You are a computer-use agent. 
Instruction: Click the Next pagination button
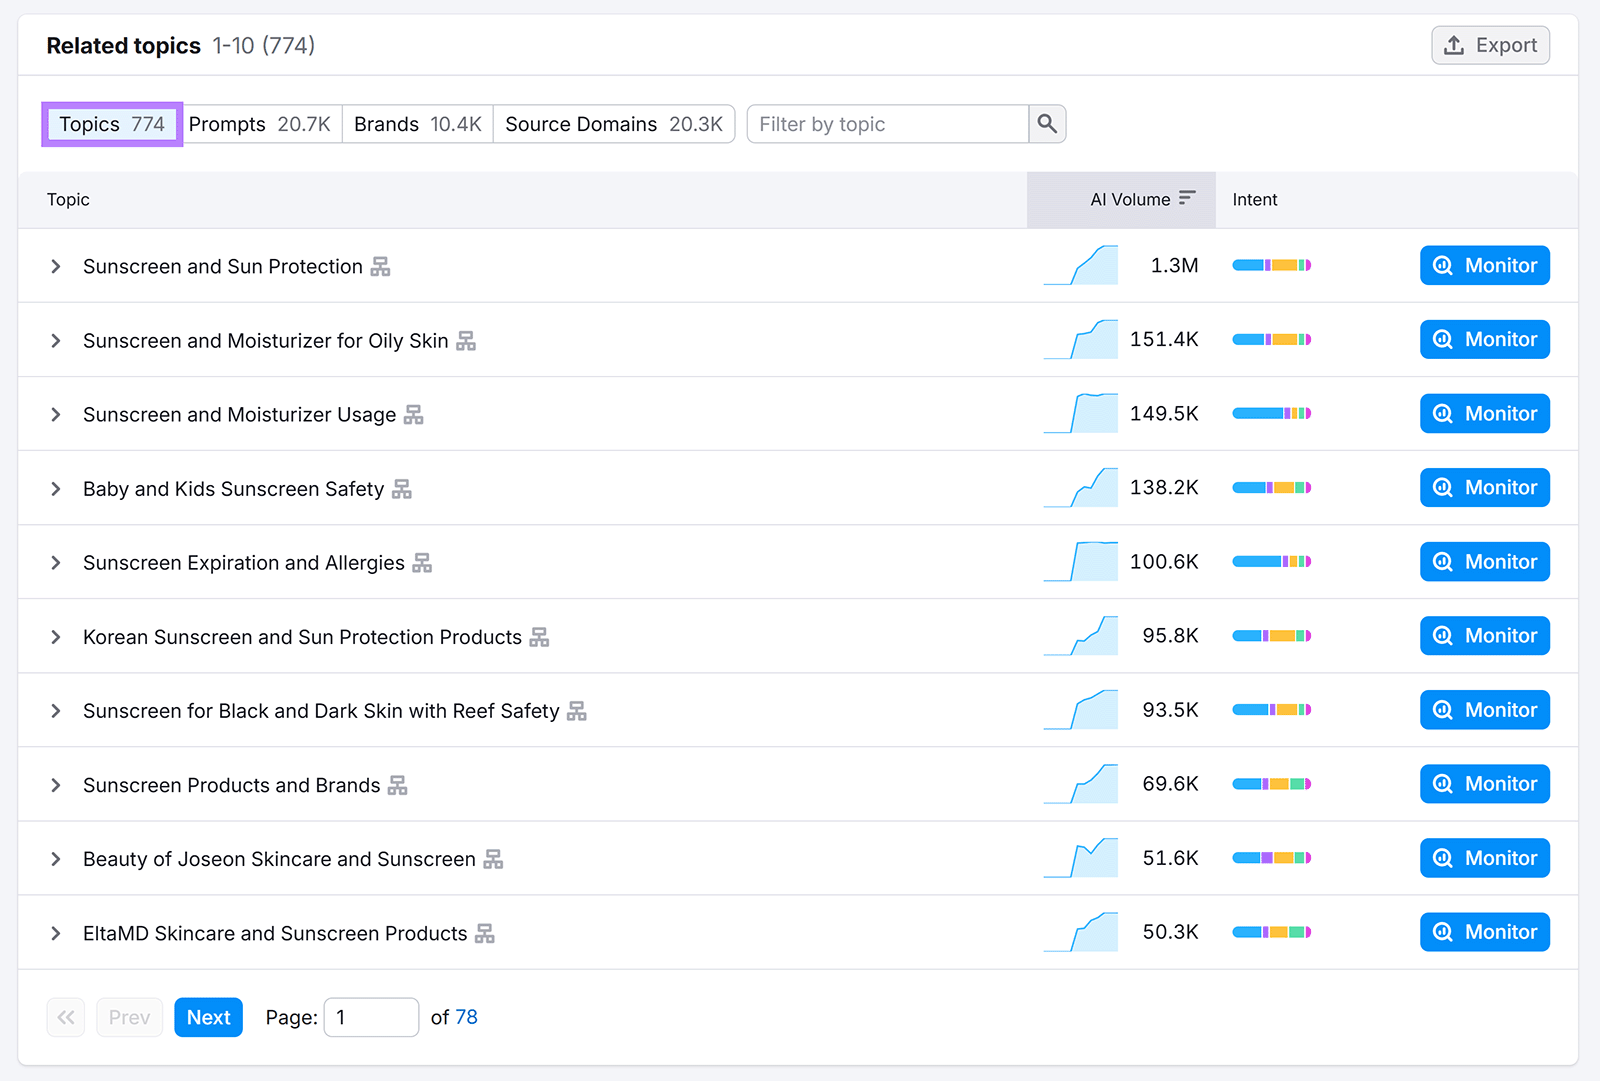[x=208, y=1017]
